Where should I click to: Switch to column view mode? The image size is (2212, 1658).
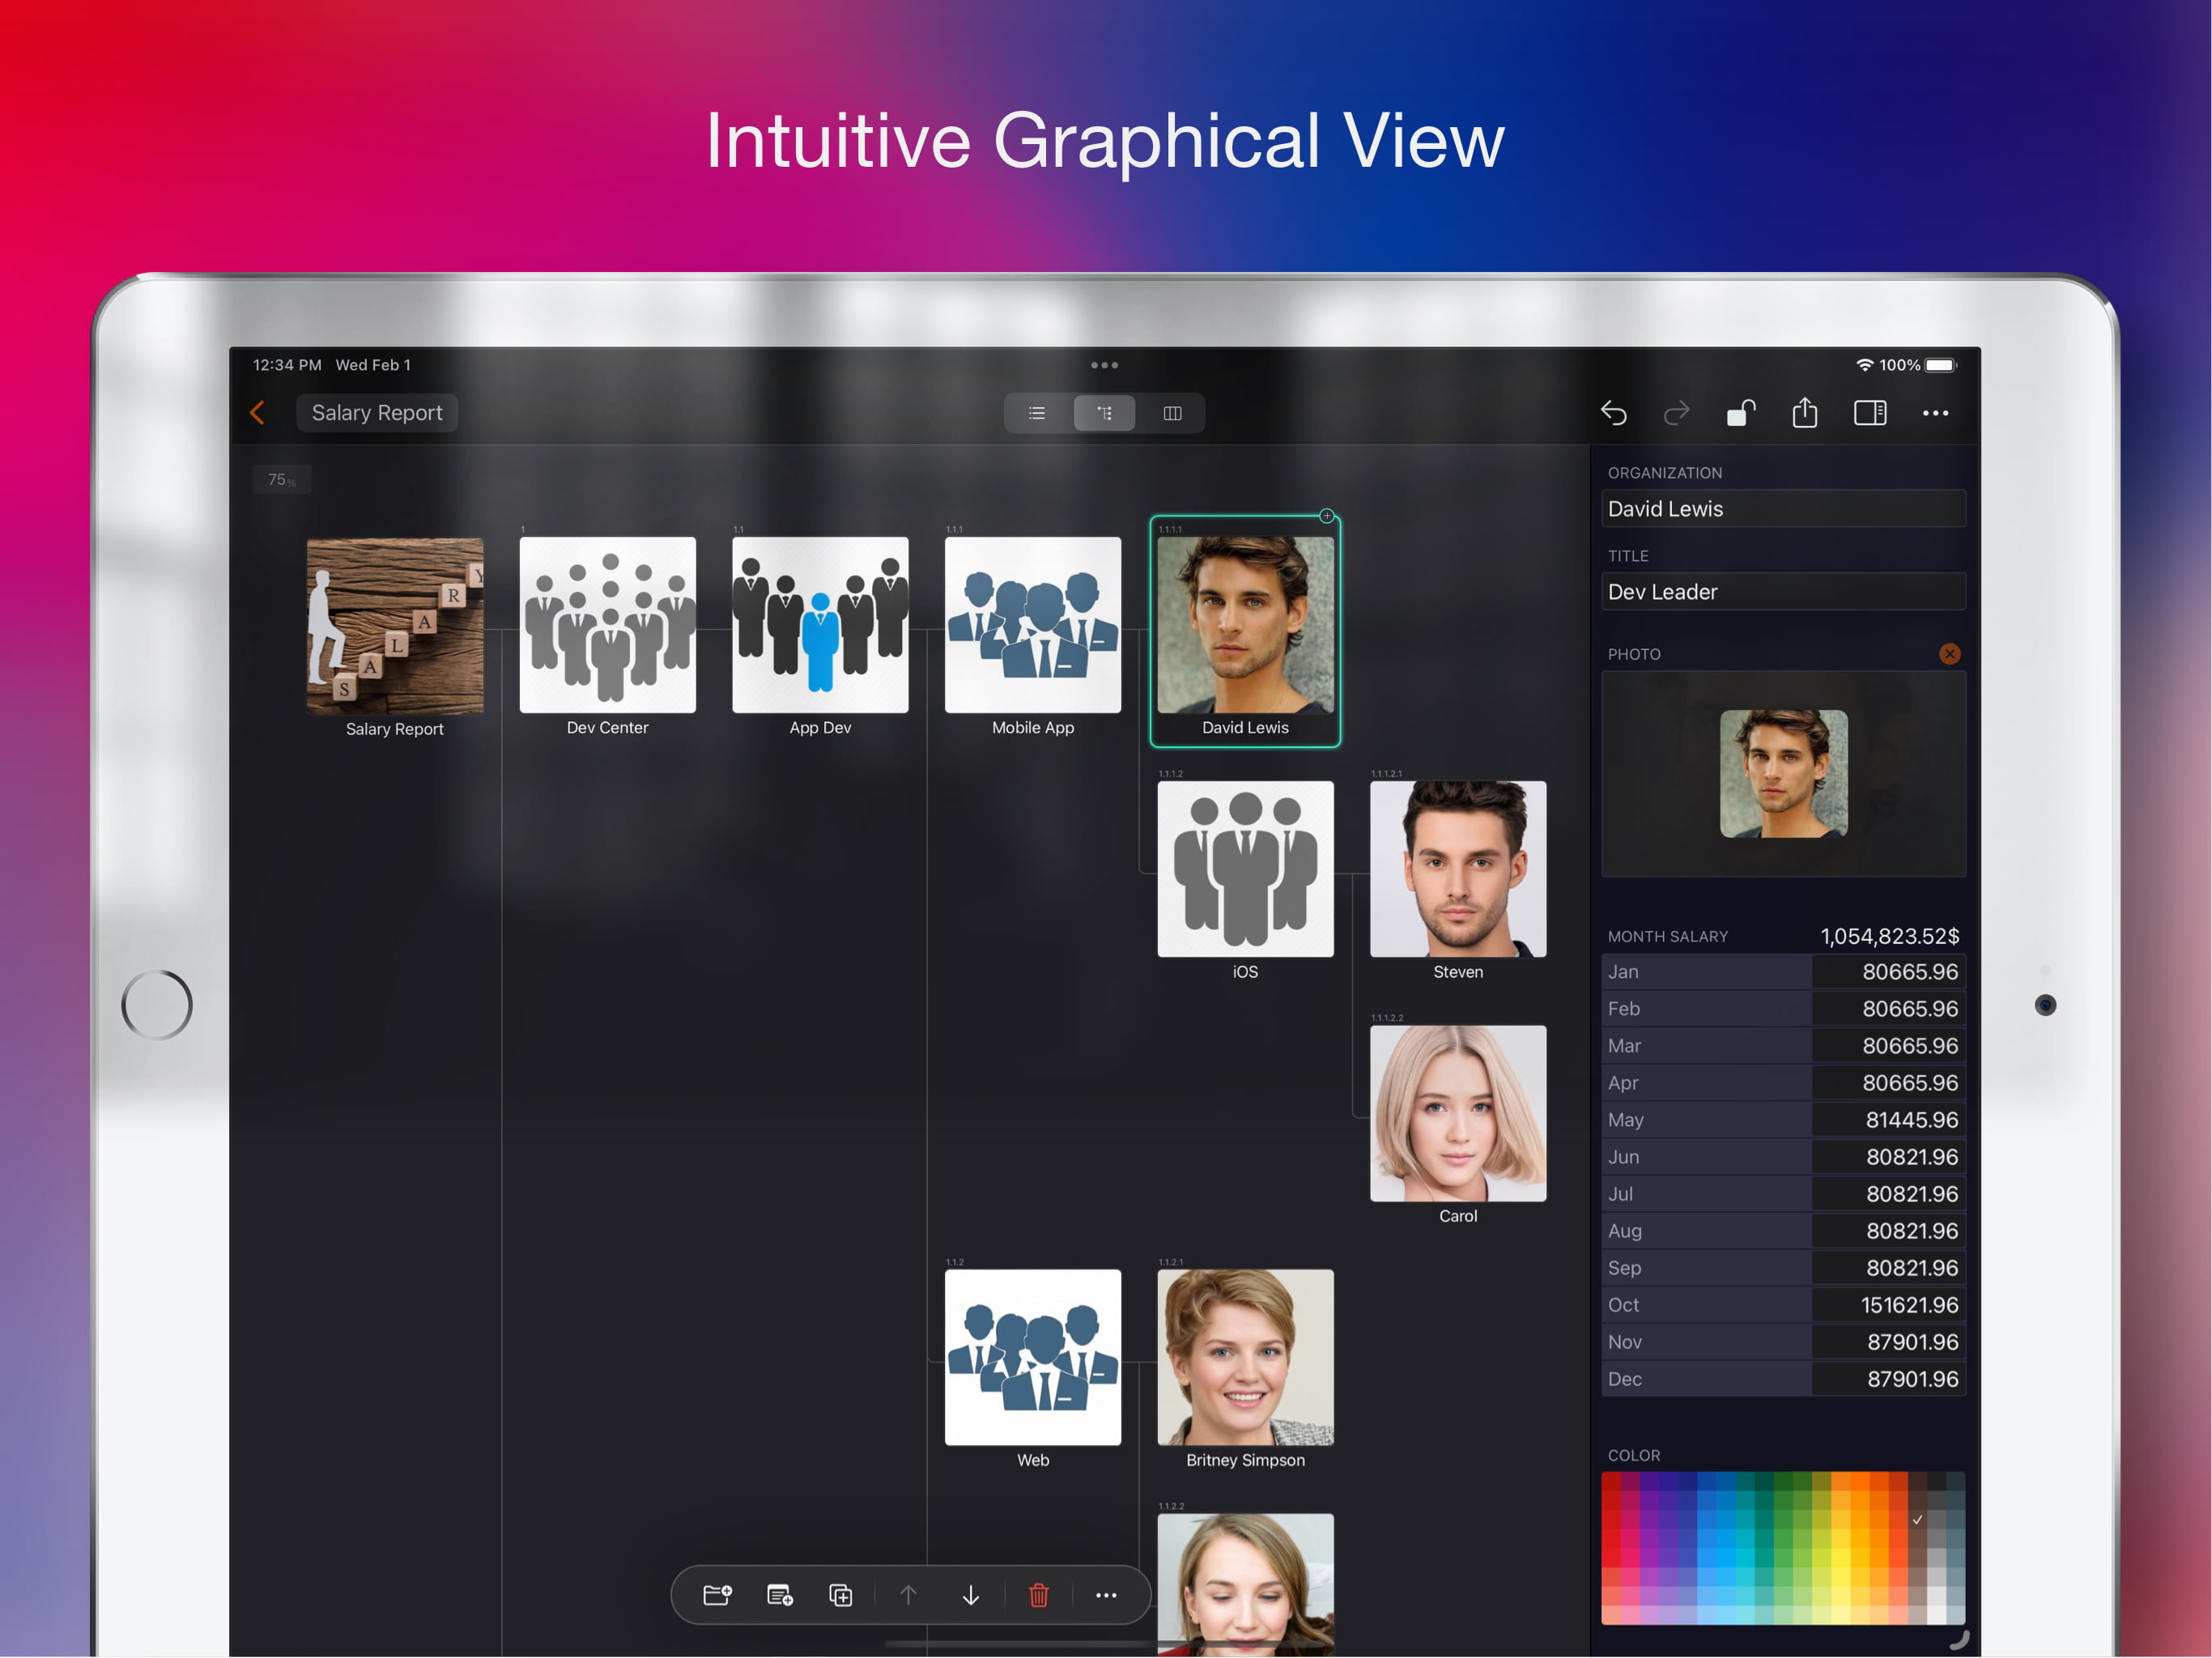tap(1172, 413)
